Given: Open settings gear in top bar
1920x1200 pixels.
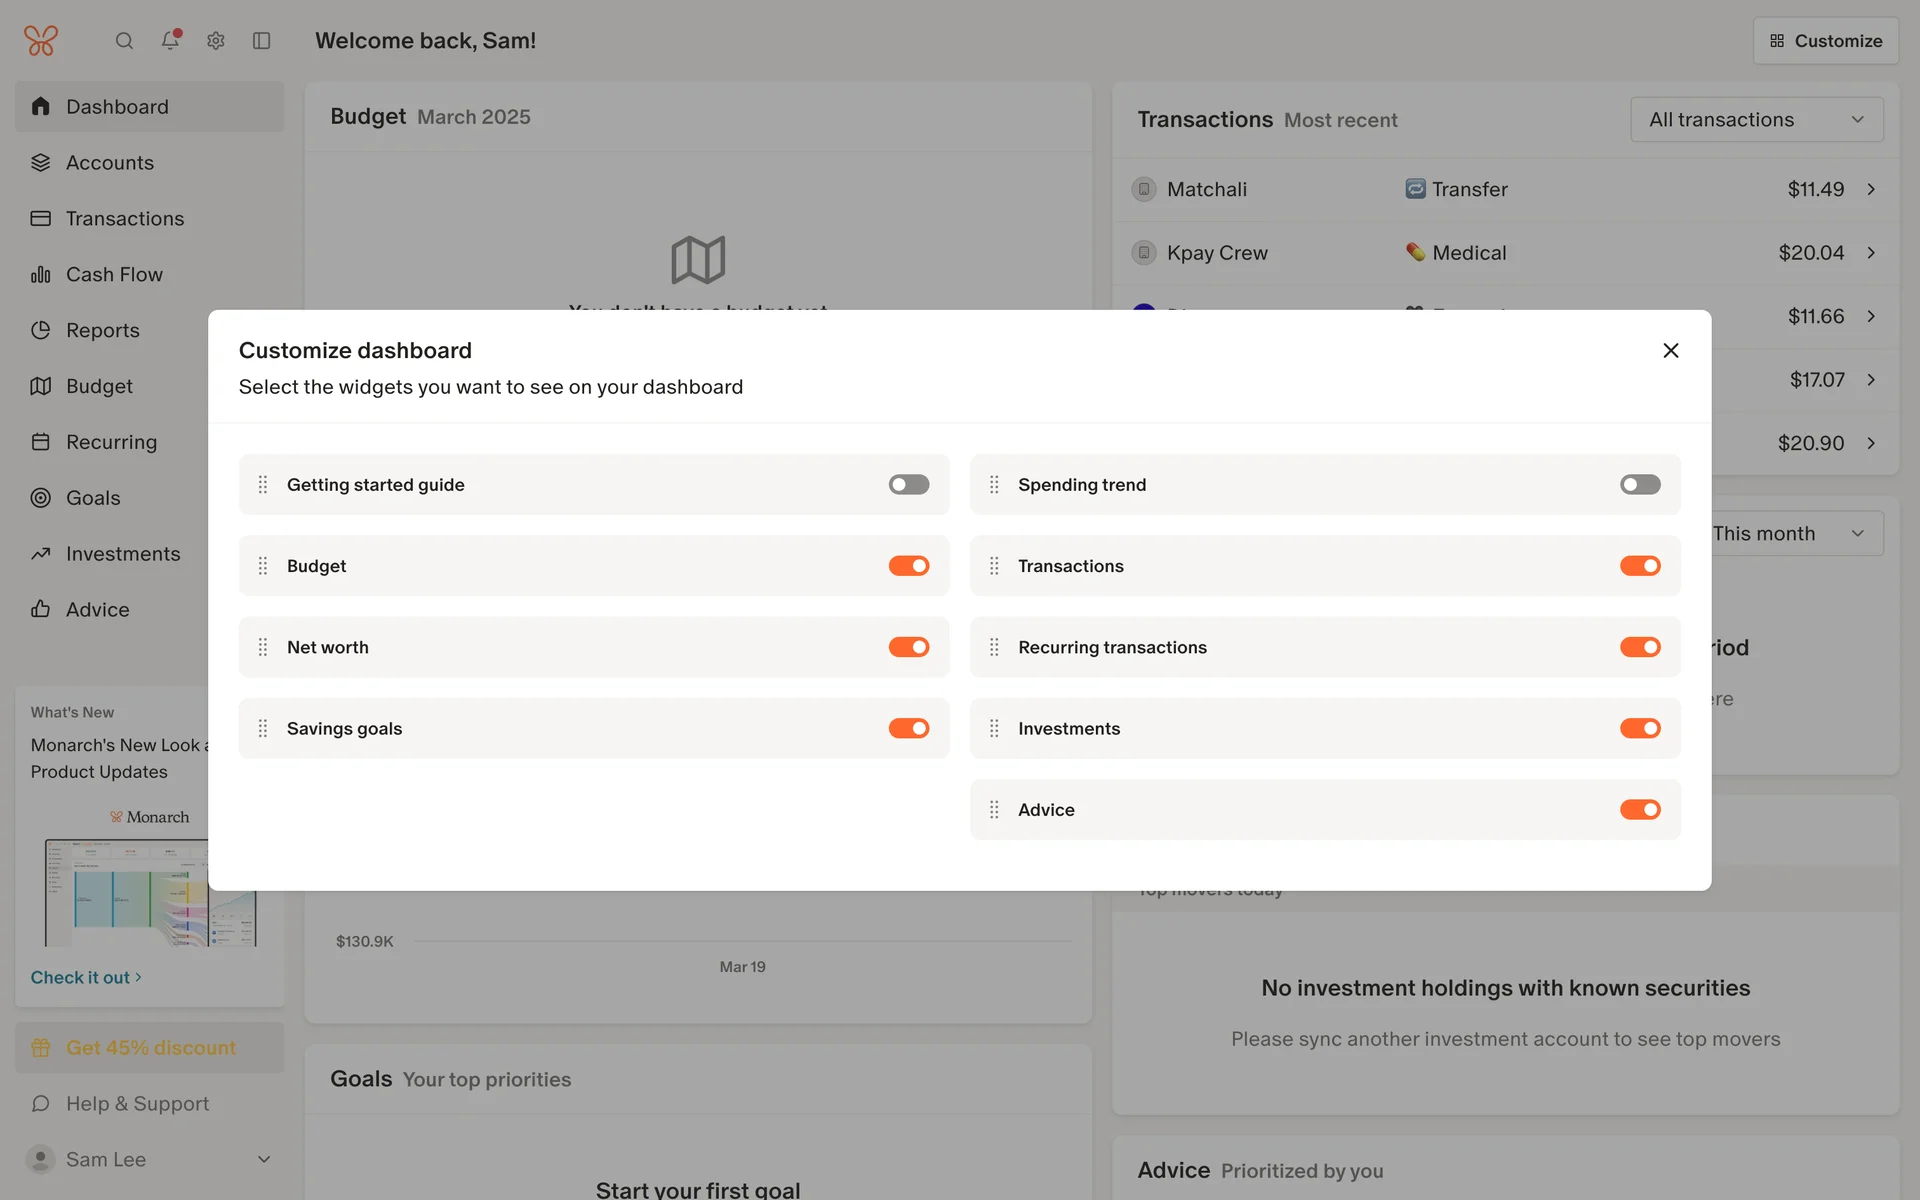Looking at the screenshot, I should 216,41.
